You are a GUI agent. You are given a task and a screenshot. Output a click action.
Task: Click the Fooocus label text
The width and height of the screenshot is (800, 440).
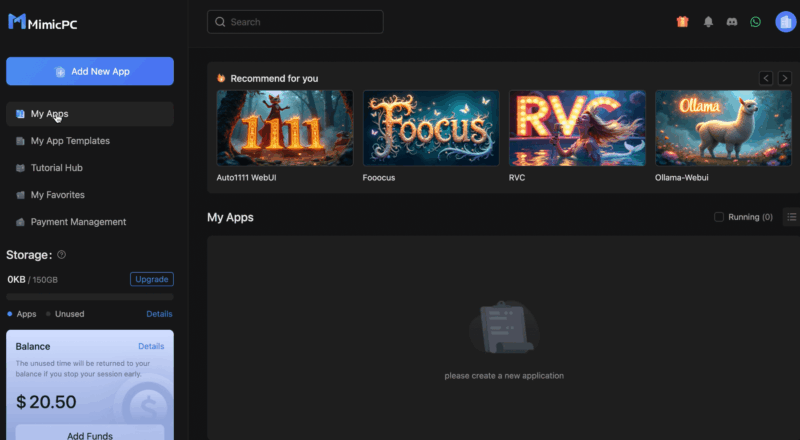pyautogui.click(x=379, y=178)
